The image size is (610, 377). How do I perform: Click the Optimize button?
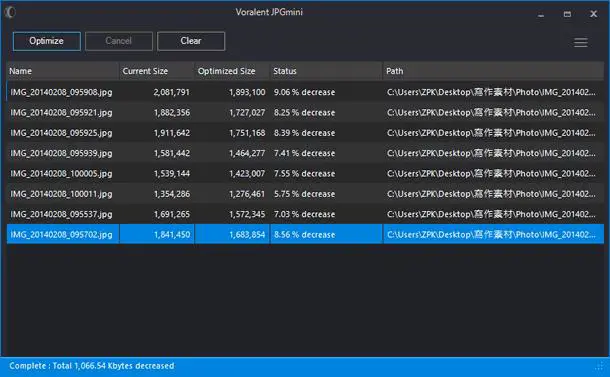click(x=47, y=41)
